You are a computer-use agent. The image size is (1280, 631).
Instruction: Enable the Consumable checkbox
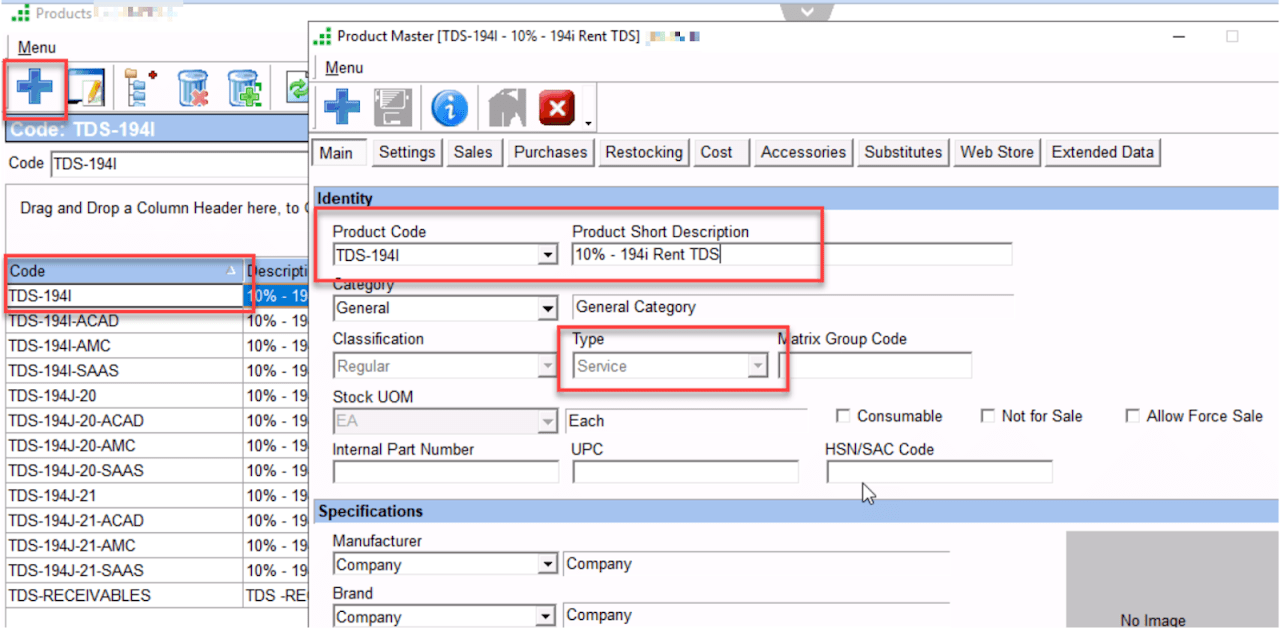[x=843, y=416]
